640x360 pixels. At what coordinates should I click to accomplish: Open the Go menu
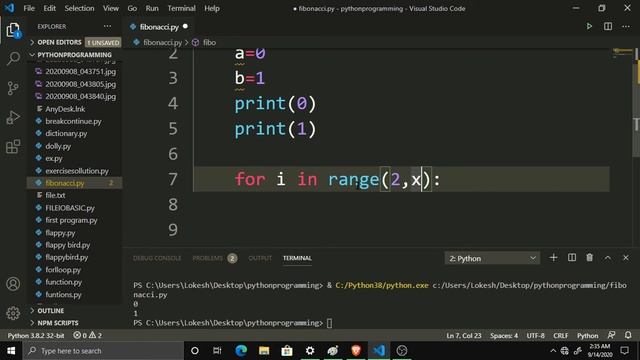132,8
